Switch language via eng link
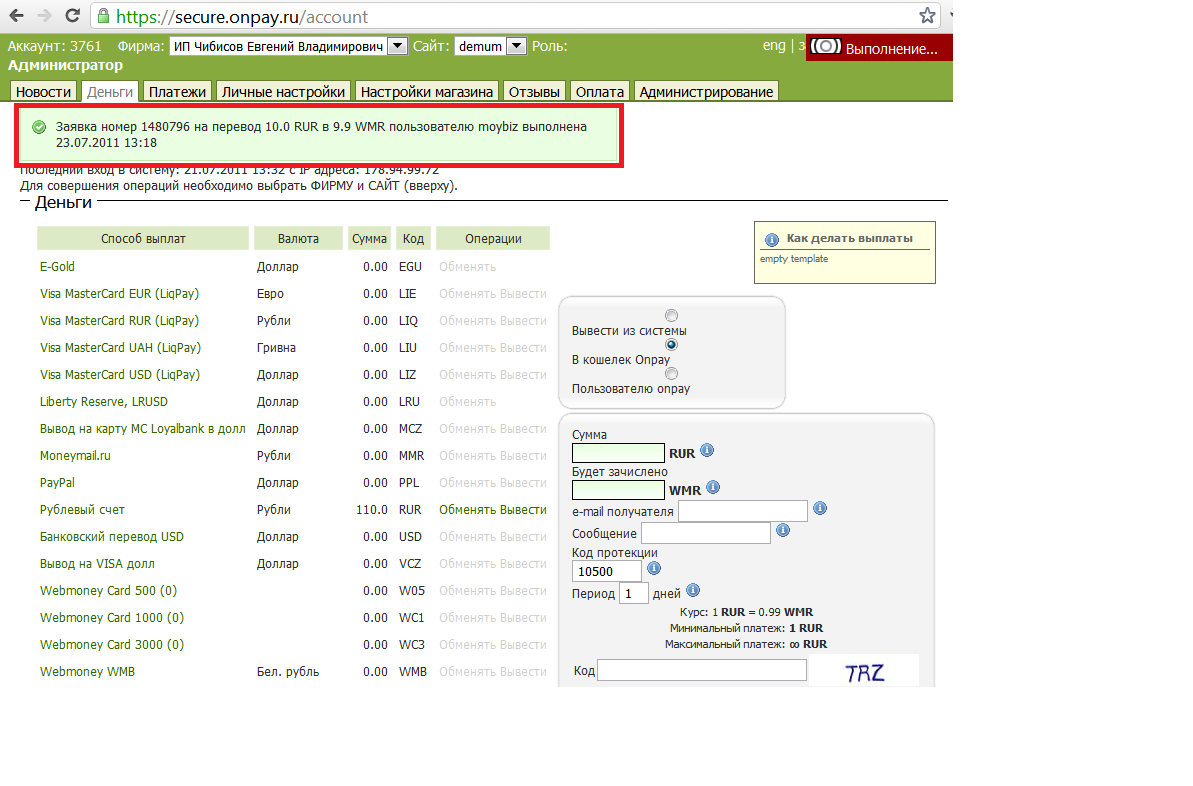This screenshot has width=1193, height=786. click(774, 46)
